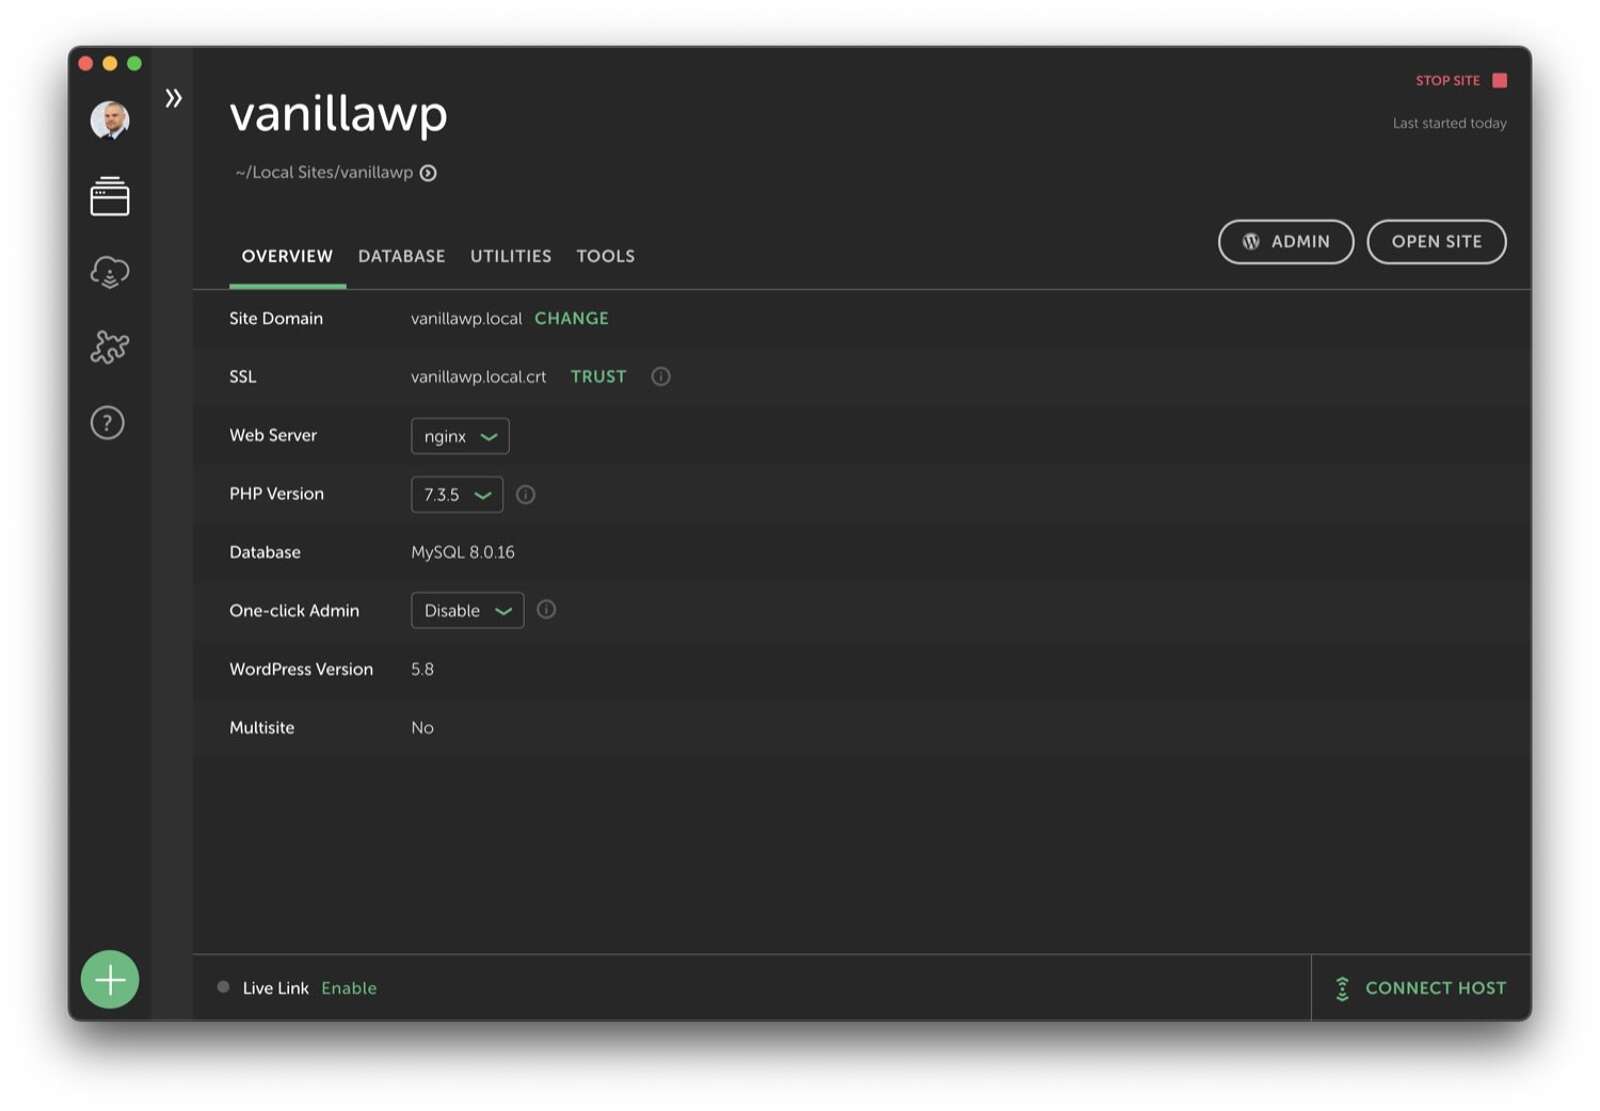This screenshot has height=1111, width=1600.
Task: Reveal site folder arrow icon next to path
Action: point(428,173)
